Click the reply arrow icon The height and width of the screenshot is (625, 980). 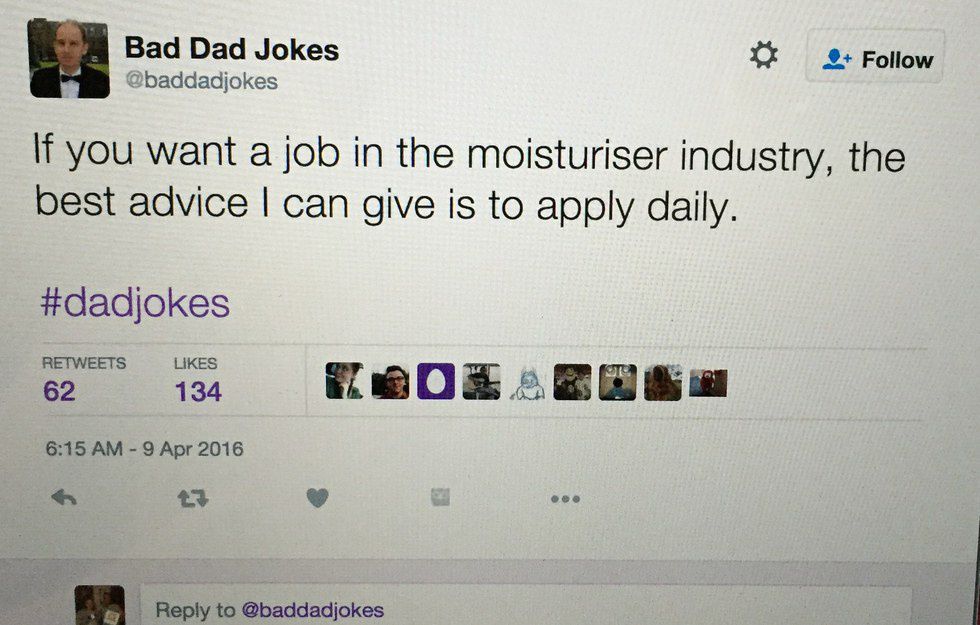click(64, 497)
